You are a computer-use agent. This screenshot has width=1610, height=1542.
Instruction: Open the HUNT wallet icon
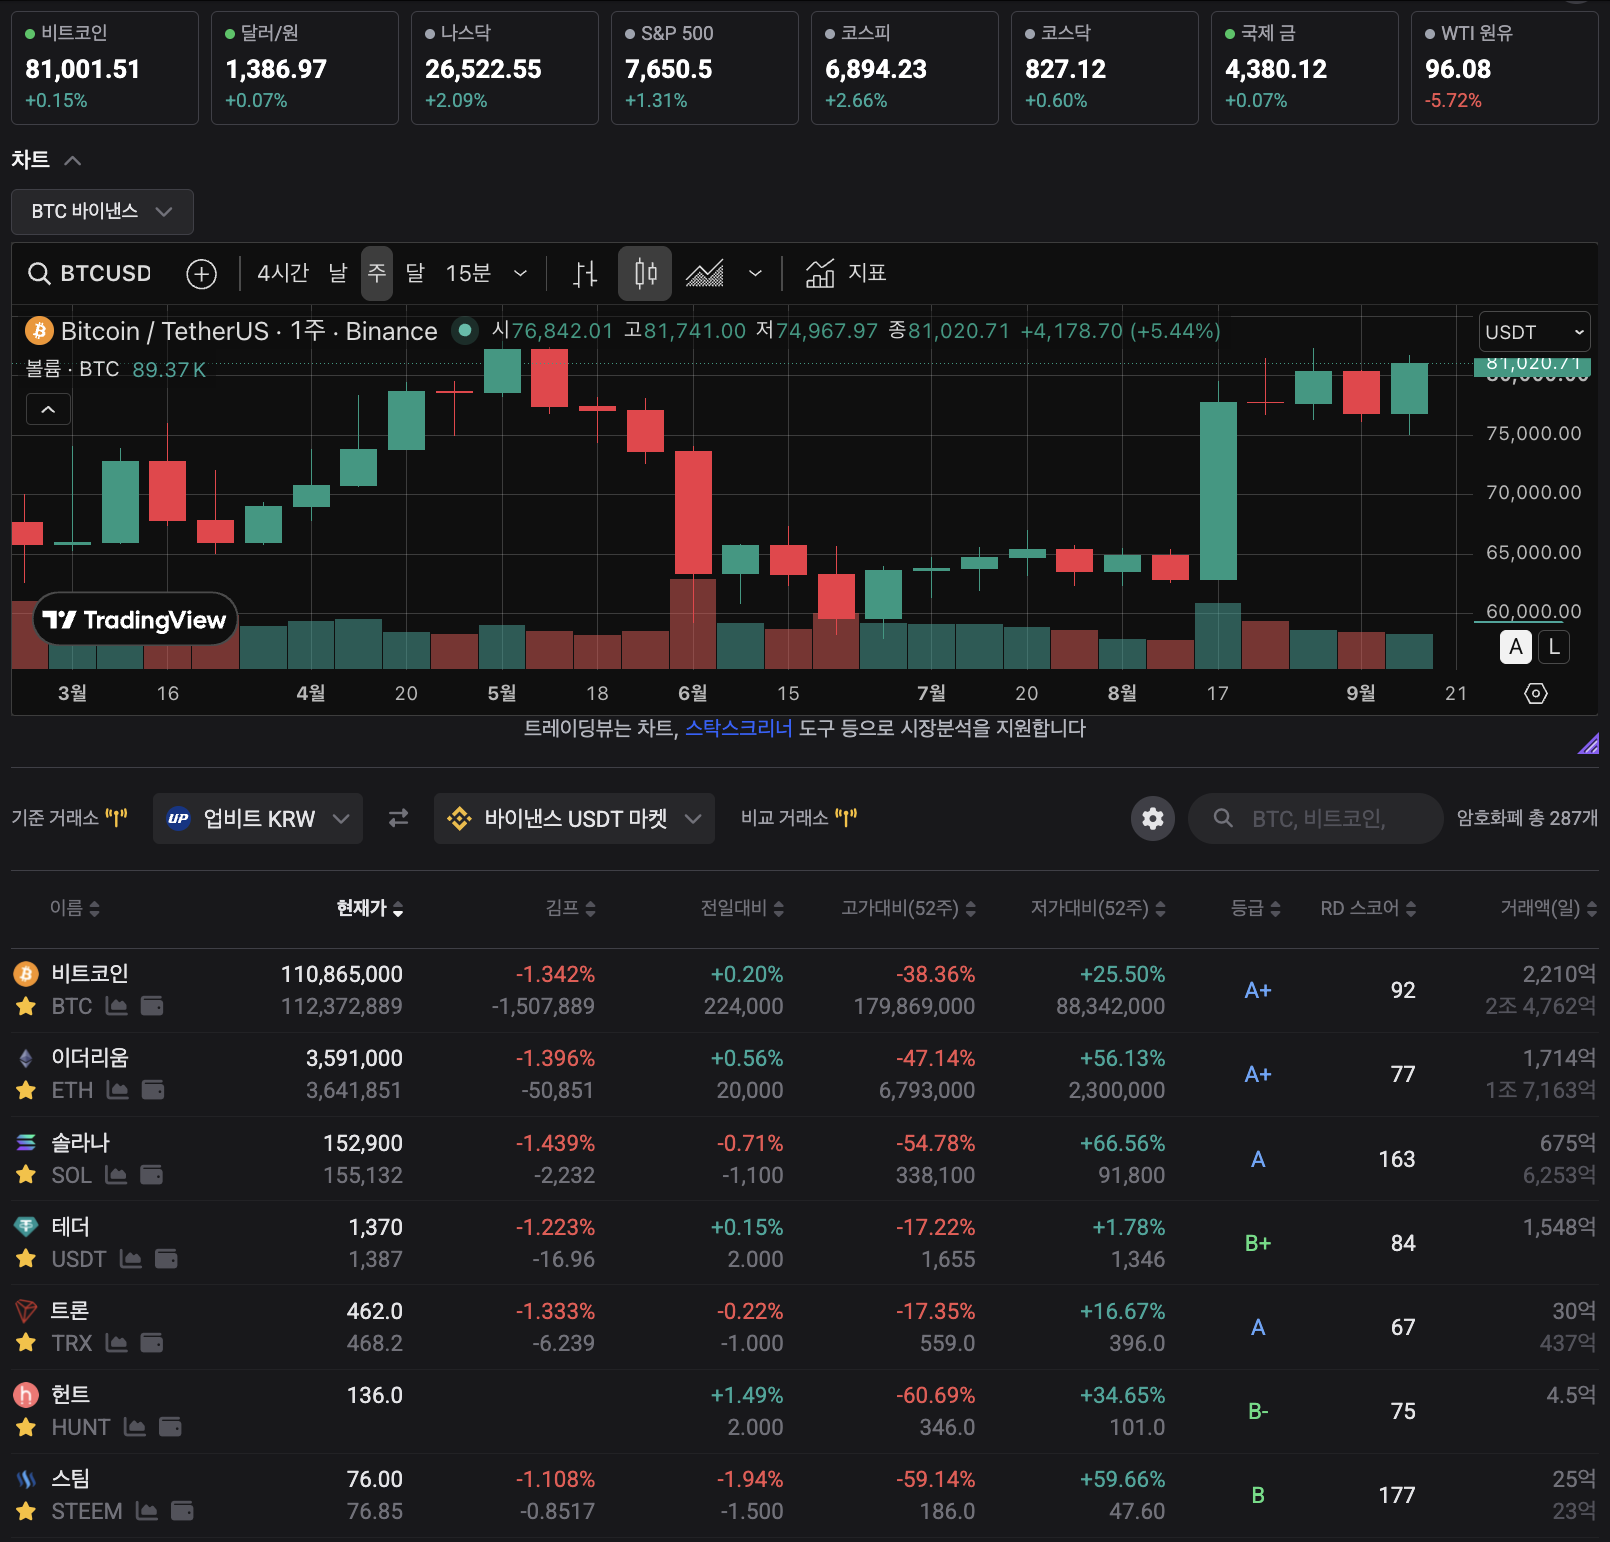coord(171,1427)
